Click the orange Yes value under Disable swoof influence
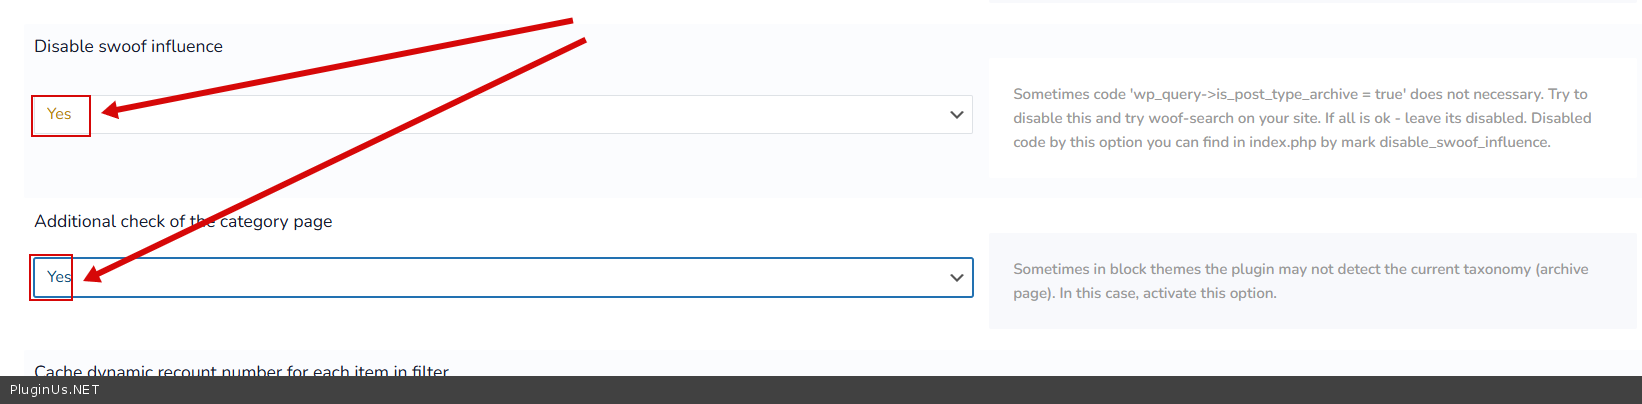 point(59,114)
